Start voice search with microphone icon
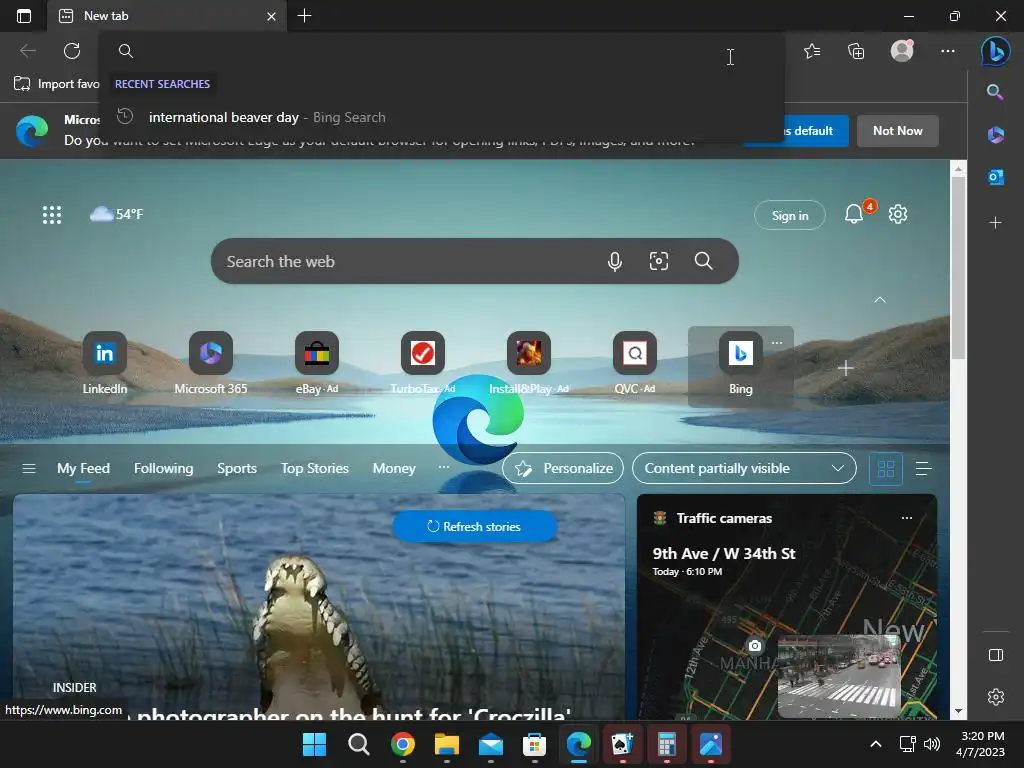The width and height of the screenshot is (1024, 768). (615, 261)
